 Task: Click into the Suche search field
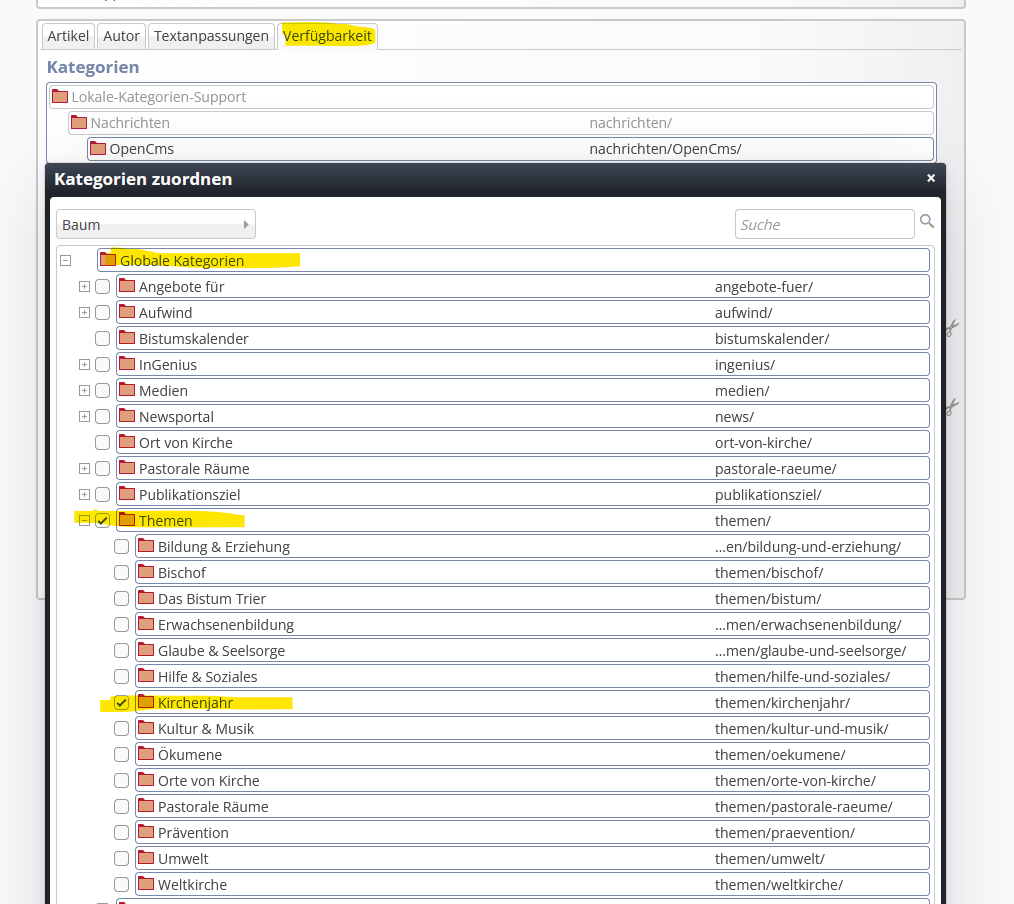click(824, 224)
